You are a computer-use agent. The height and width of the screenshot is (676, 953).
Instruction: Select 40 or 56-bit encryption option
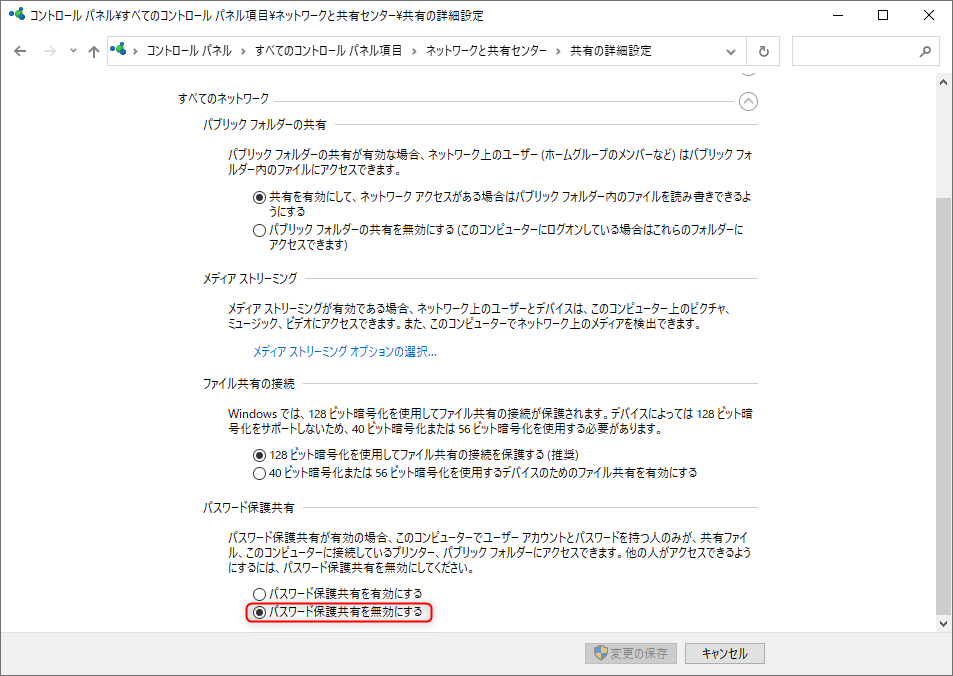pos(260,474)
